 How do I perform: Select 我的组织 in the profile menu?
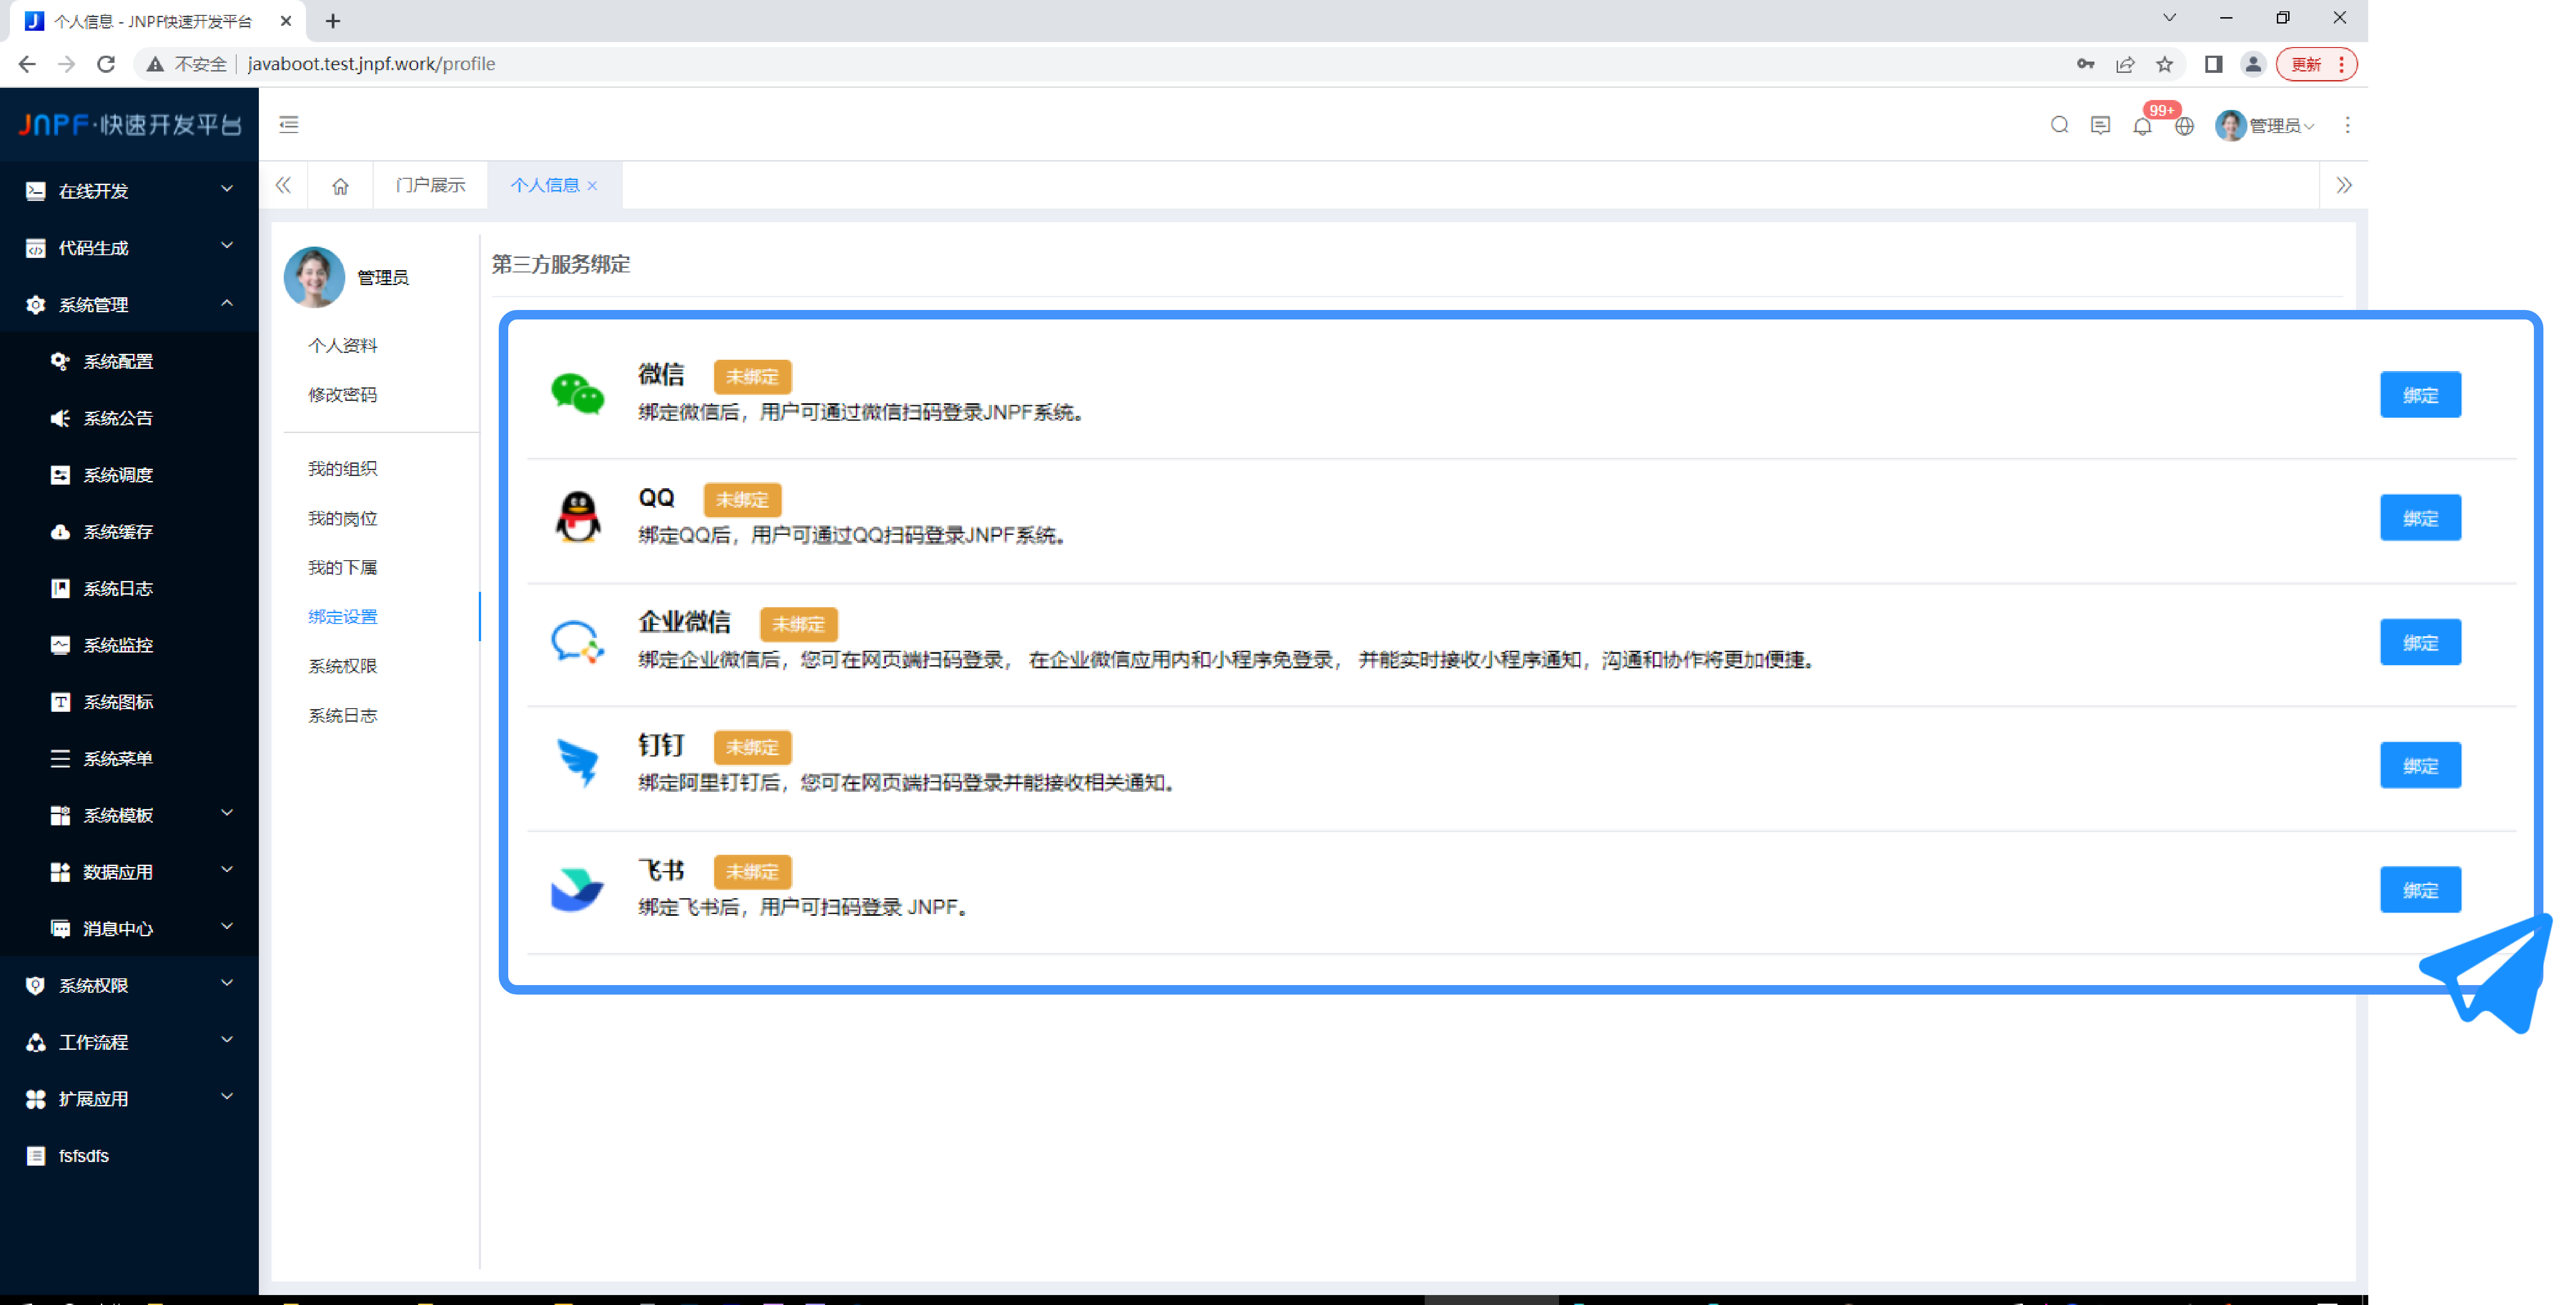[342, 468]
